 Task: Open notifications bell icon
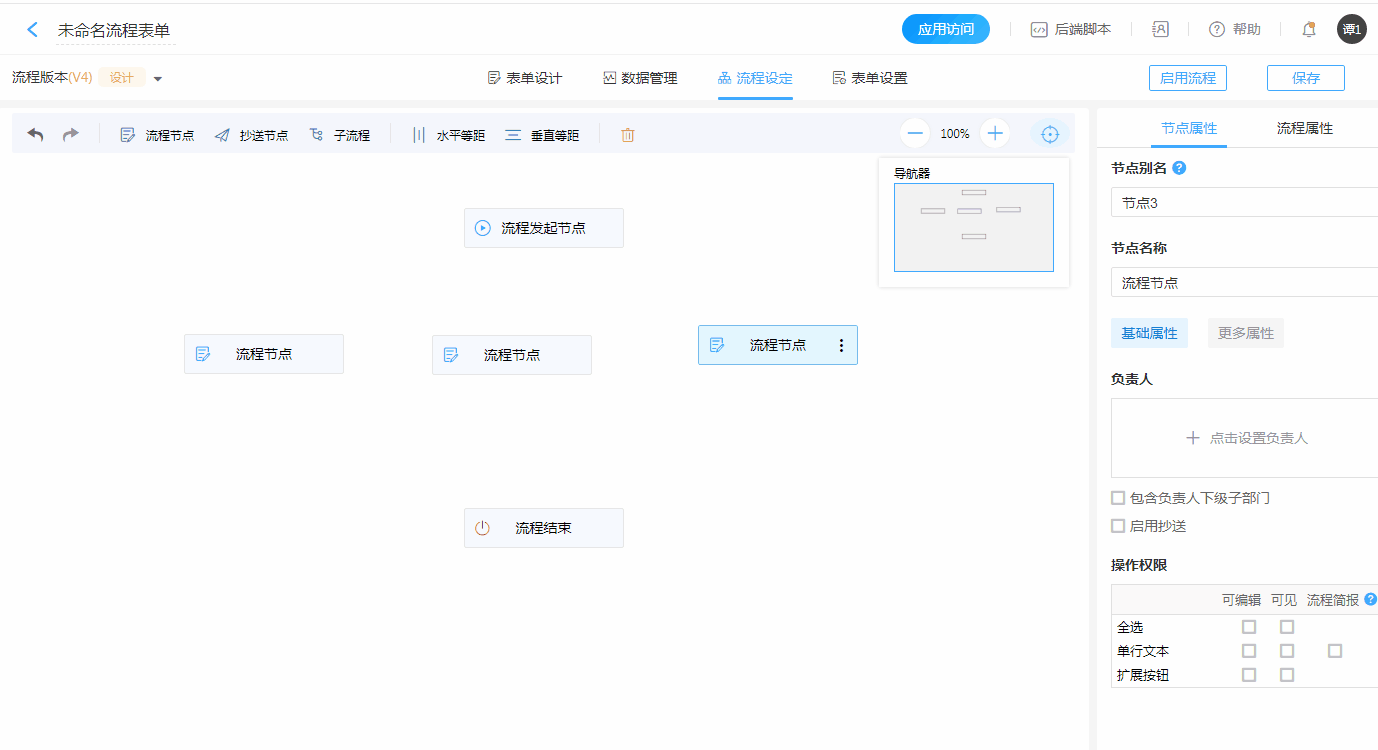1308,30
